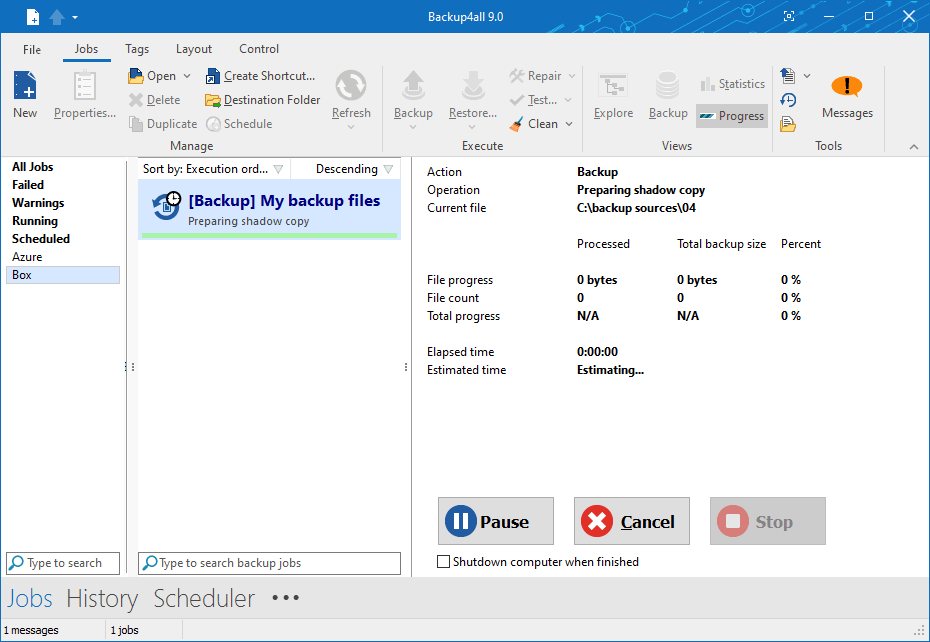The image size is (930, 642).
Task: Show the Progress view
Action: click(x=732, y=116)
